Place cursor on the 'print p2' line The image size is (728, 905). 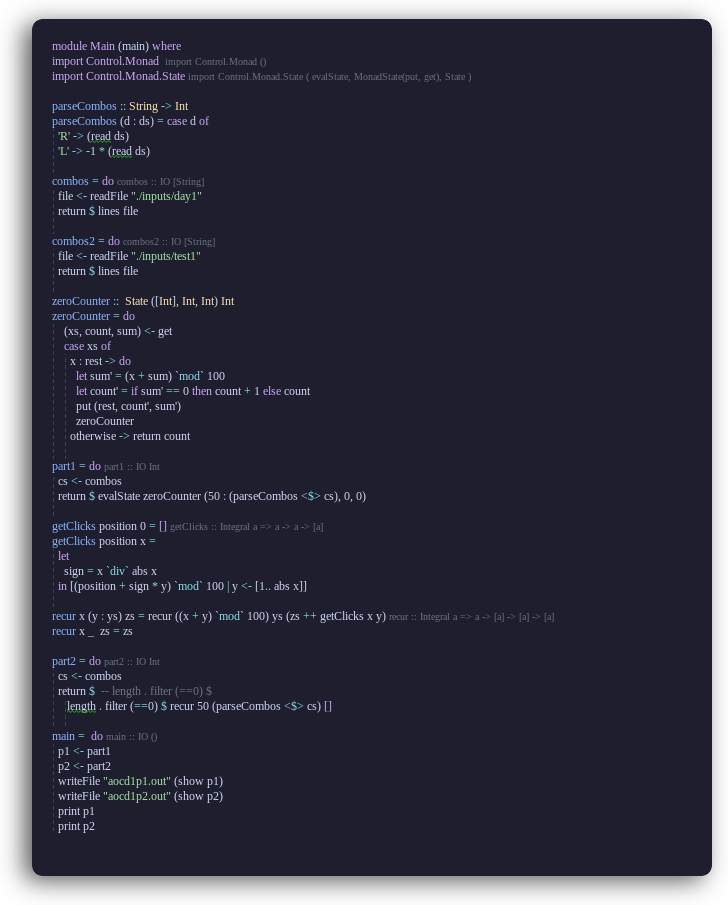(x=76, y=826)
